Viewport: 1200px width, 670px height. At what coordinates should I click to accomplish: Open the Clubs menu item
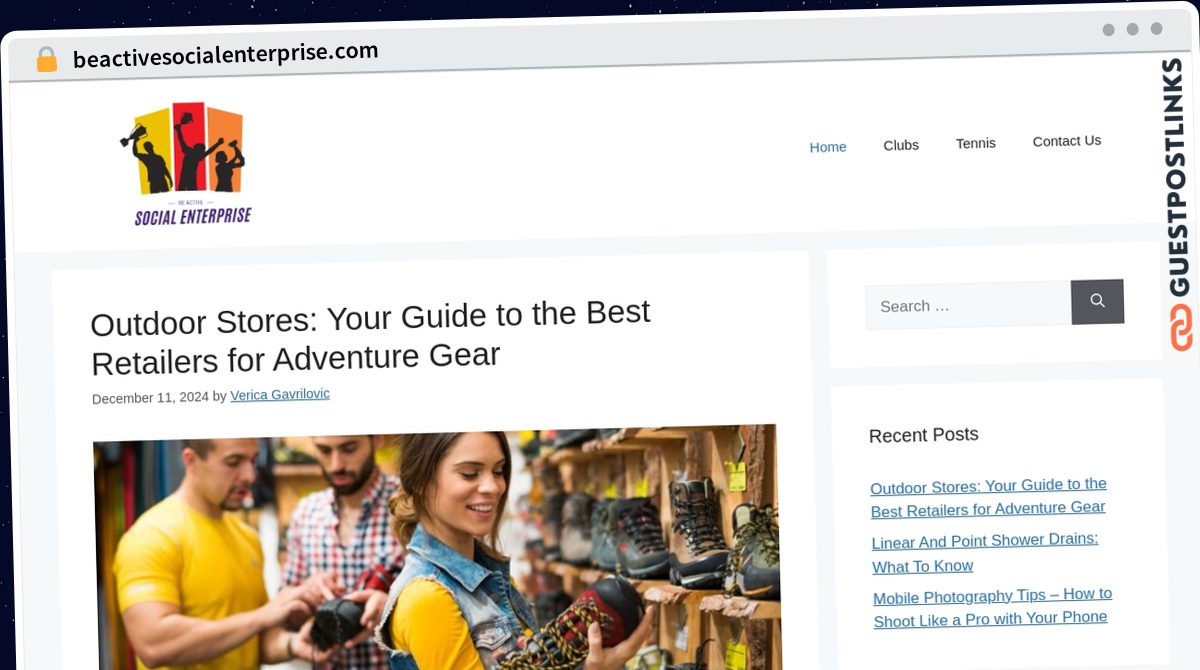pos(901,145)
